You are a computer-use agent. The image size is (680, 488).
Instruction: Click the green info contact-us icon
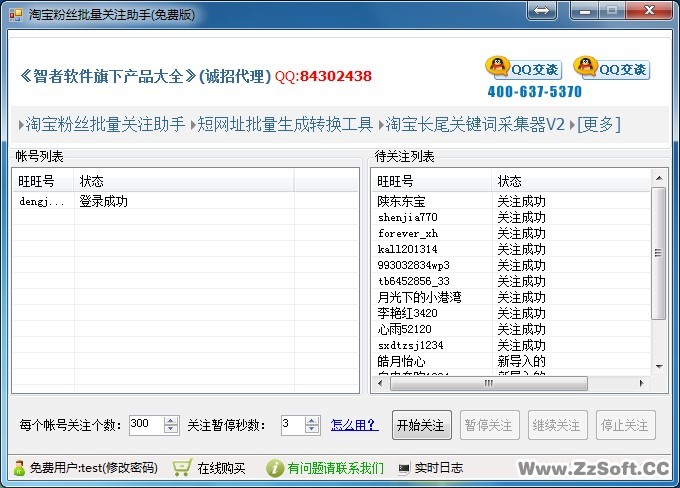[x=275, y=468]
